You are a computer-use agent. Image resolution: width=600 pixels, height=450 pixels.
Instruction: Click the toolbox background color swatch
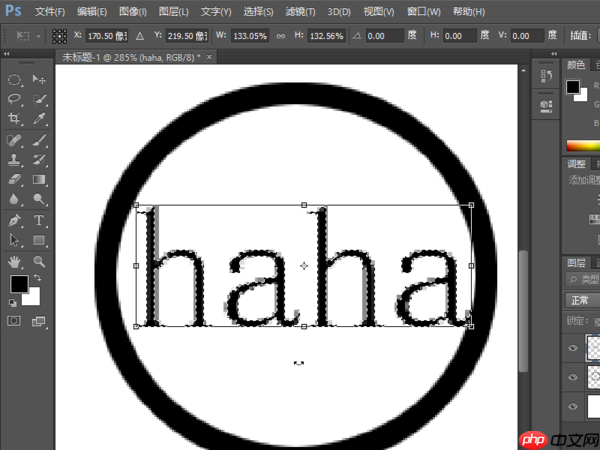coord(33,298)
